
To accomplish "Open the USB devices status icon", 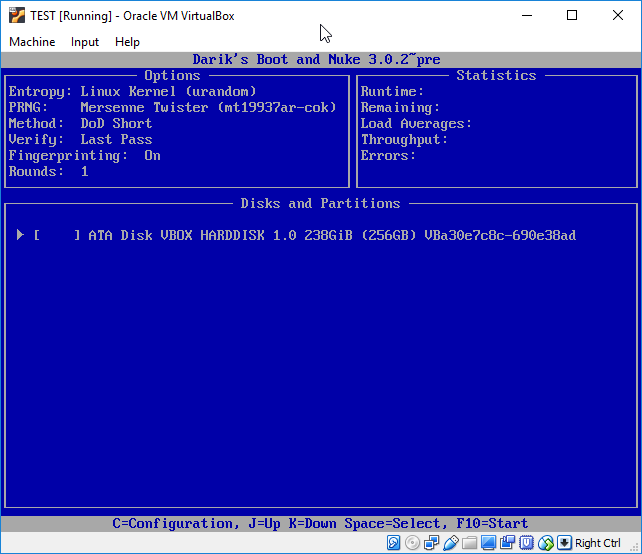I will coord(450,543).
